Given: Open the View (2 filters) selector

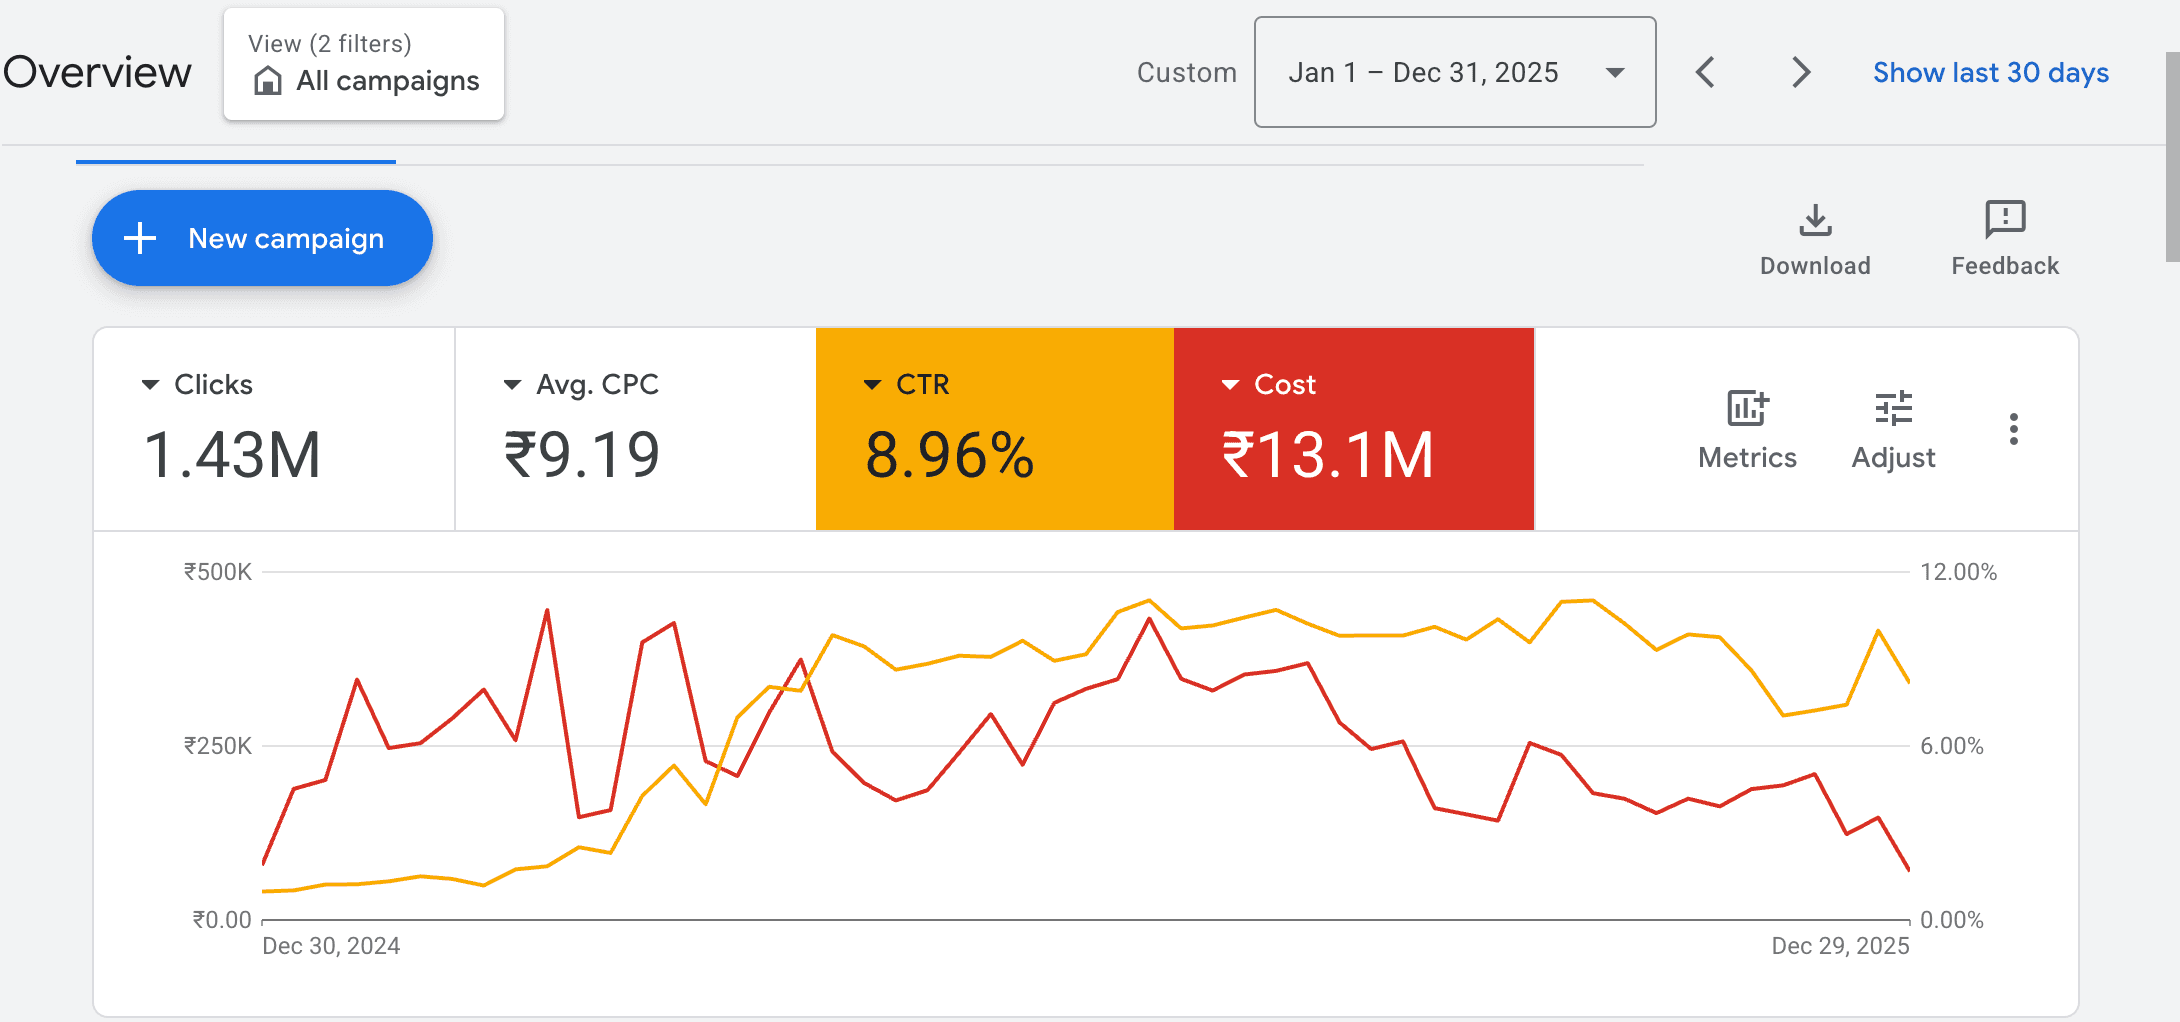Looking at the screenshot, I should 364,64.
